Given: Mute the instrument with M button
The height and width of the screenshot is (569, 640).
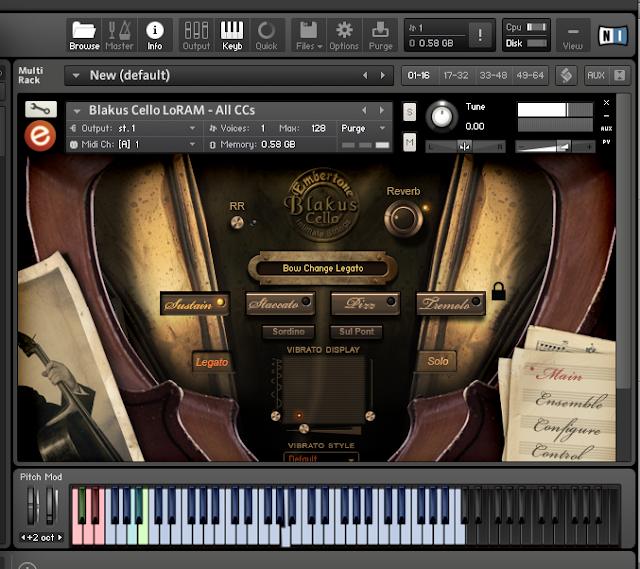Looking at the screenshot, I should click(x=409, y=142).
